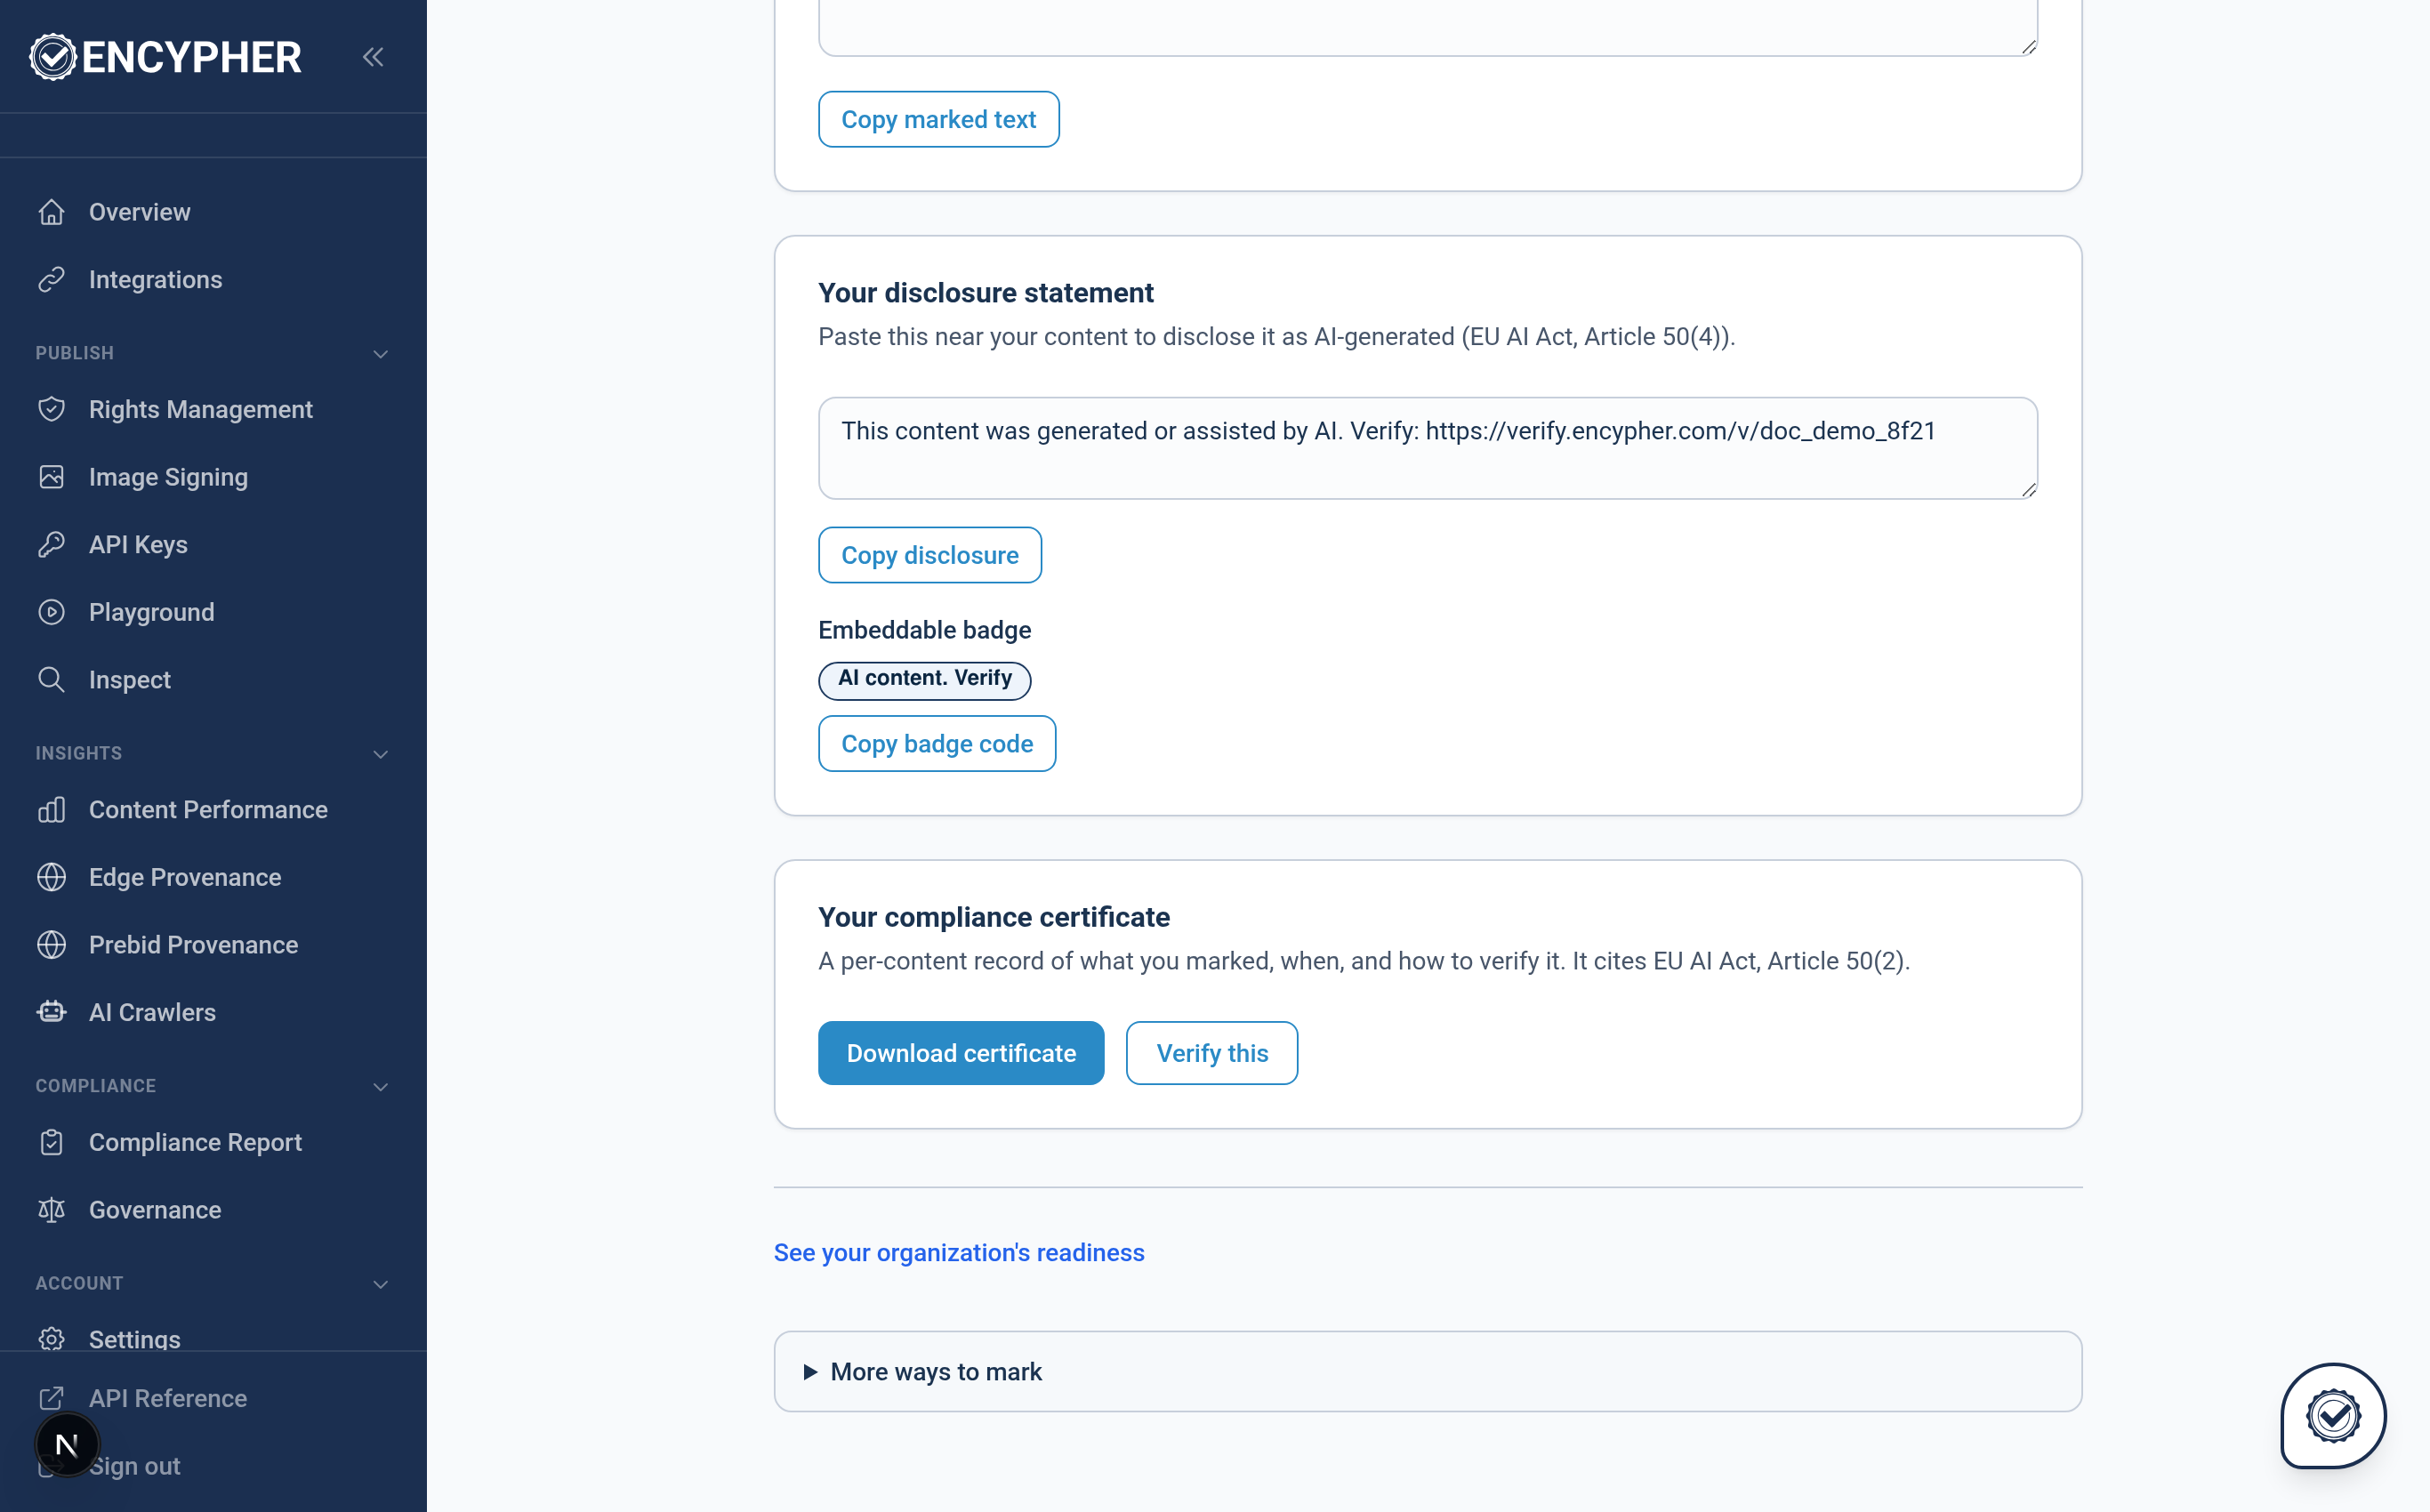
Task: Click the Your disclosure statement heading
Action: (x=985, y=293)
